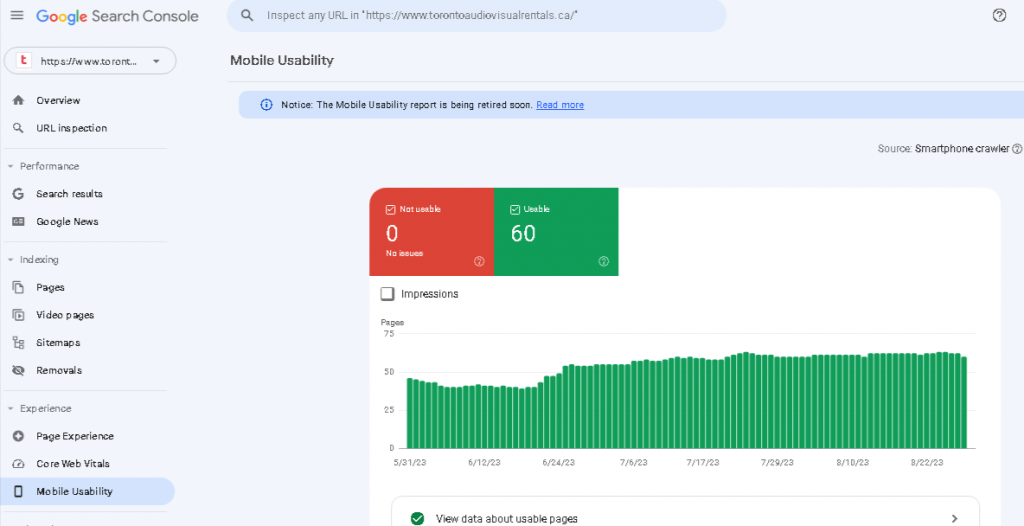
Task: Click the search magnifier icon in URL bar
Action: pos(247,15)
